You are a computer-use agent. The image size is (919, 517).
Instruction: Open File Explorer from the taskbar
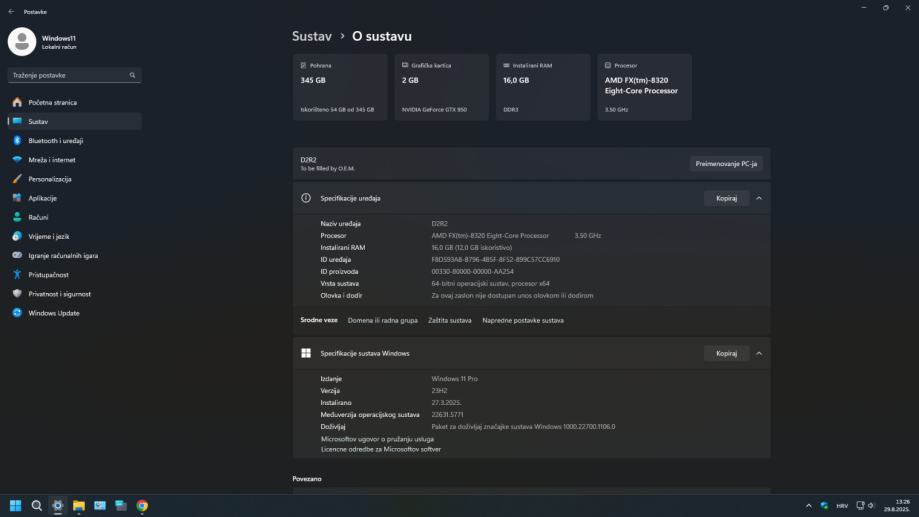(79, 505)
